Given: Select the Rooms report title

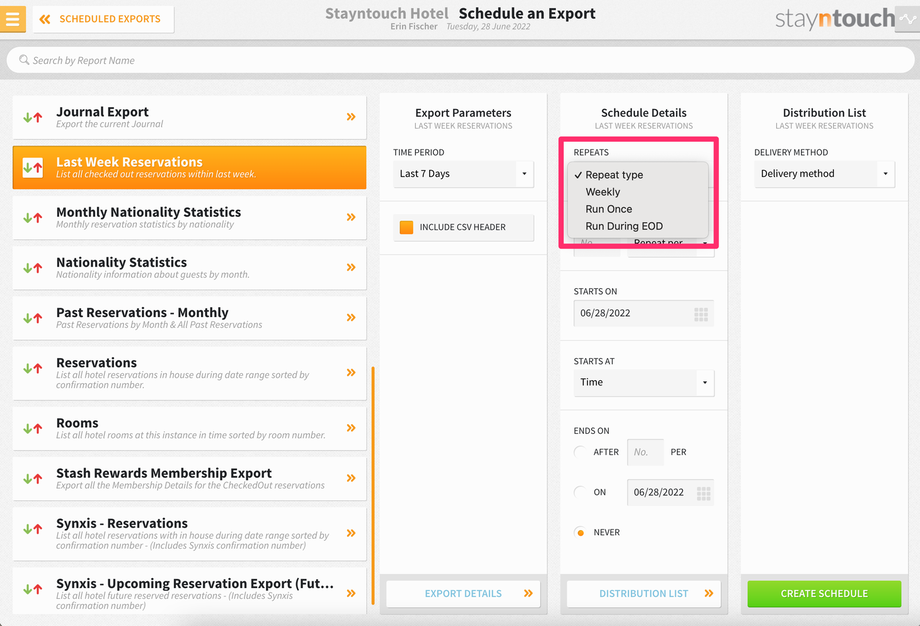Looking at the screenshot, I should click(x=77, y=423).
